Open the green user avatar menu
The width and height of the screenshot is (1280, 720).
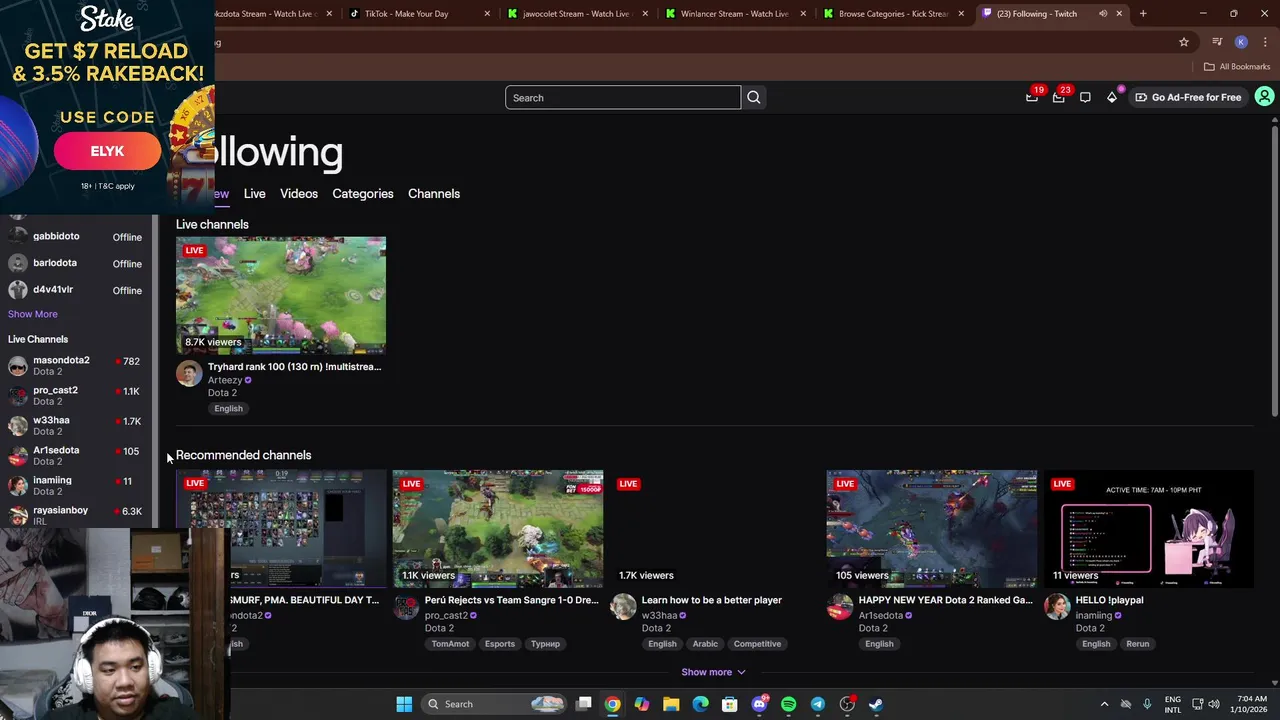1264,97
